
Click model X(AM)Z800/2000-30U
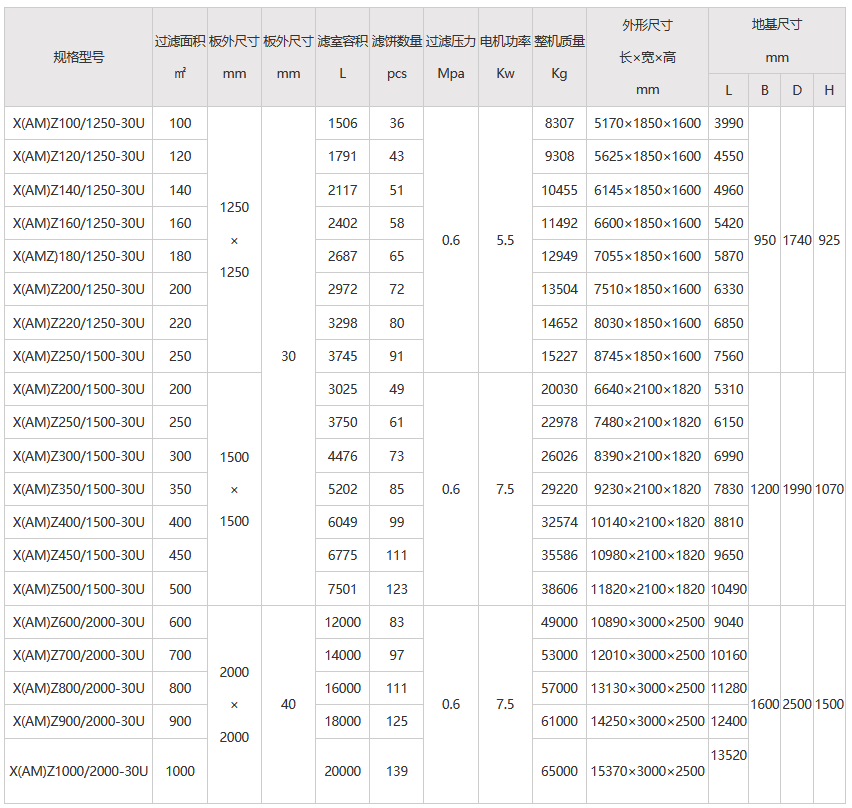tap(79, 688)
